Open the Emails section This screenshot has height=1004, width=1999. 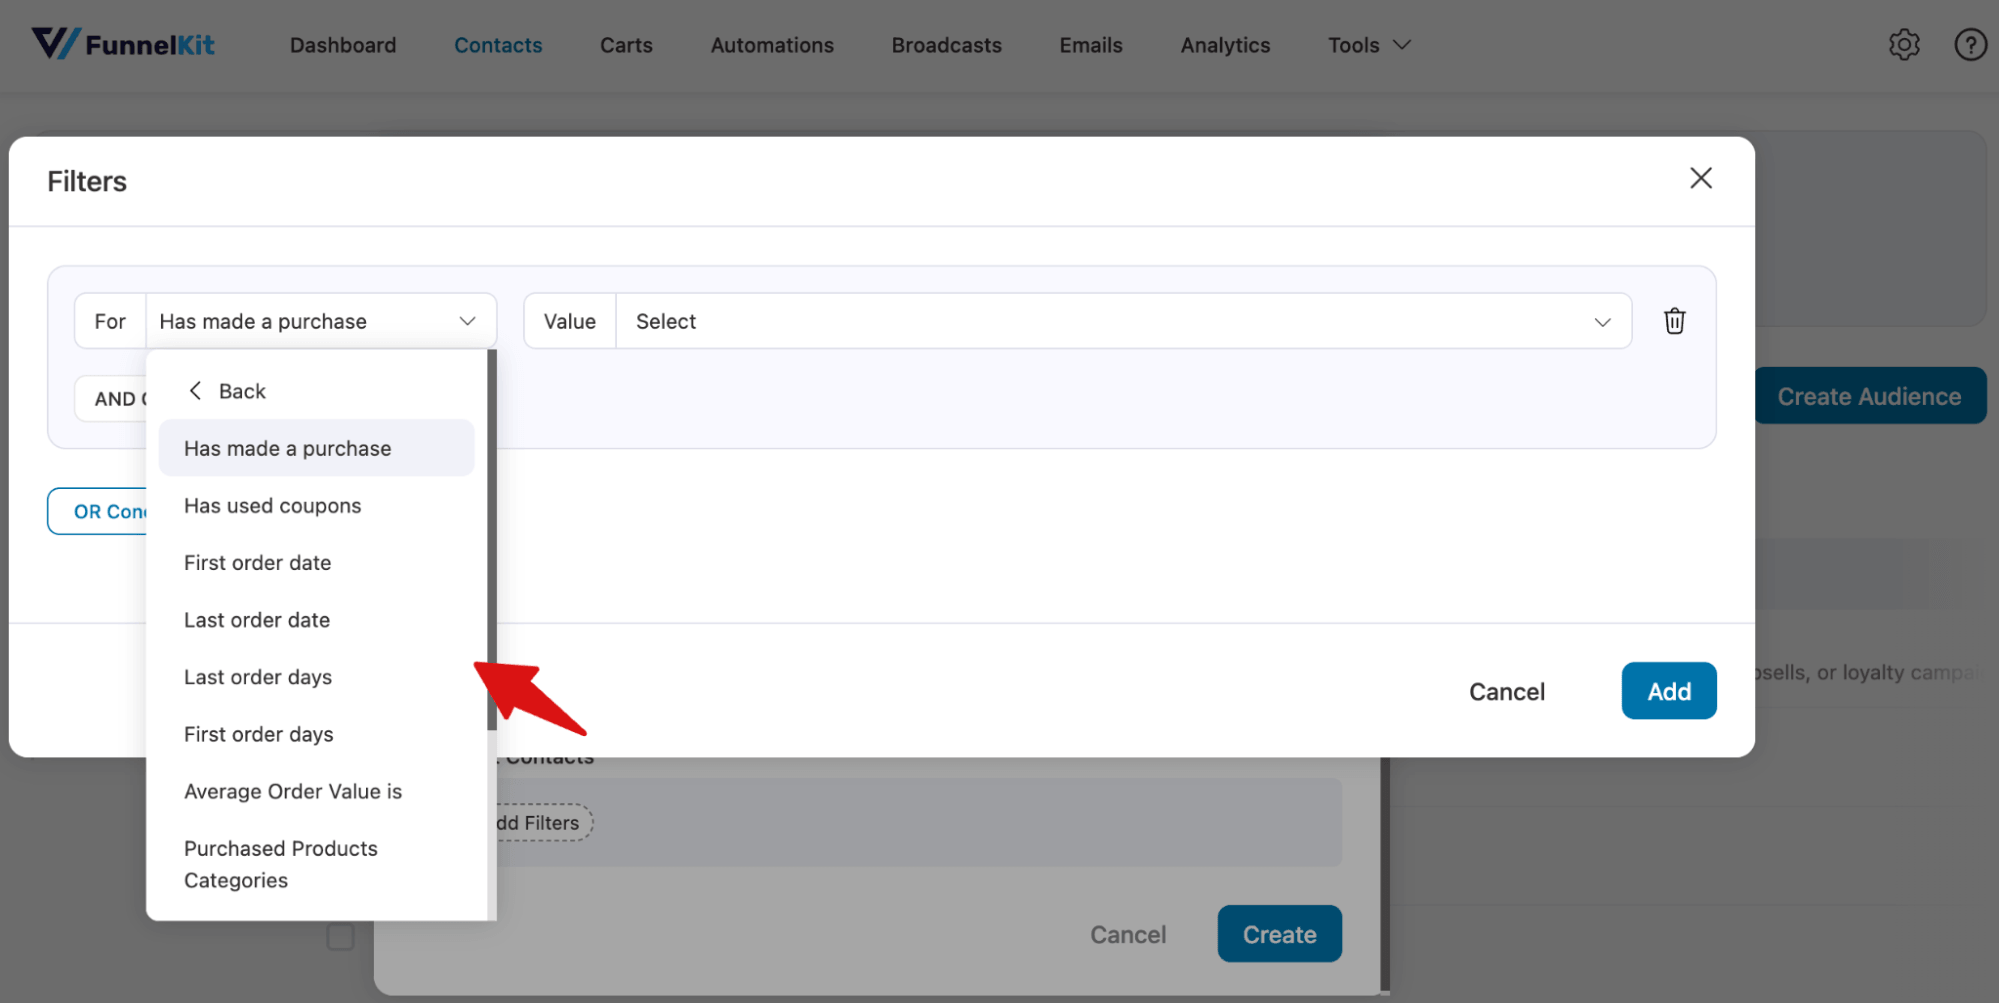[1091, 45]
